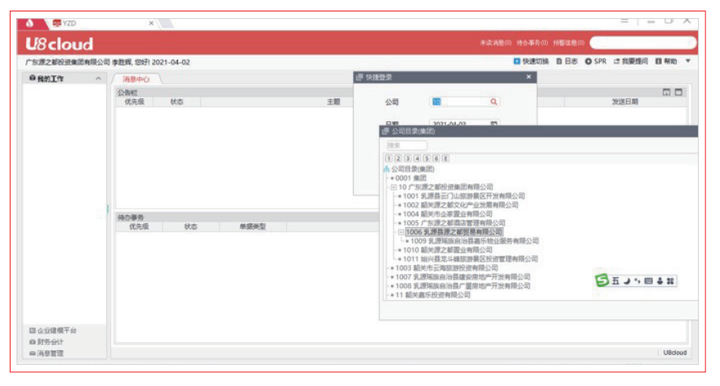Select highlighted company 1006 in tree
Viewport: 720px width, 386px height.
click(454, 232)
